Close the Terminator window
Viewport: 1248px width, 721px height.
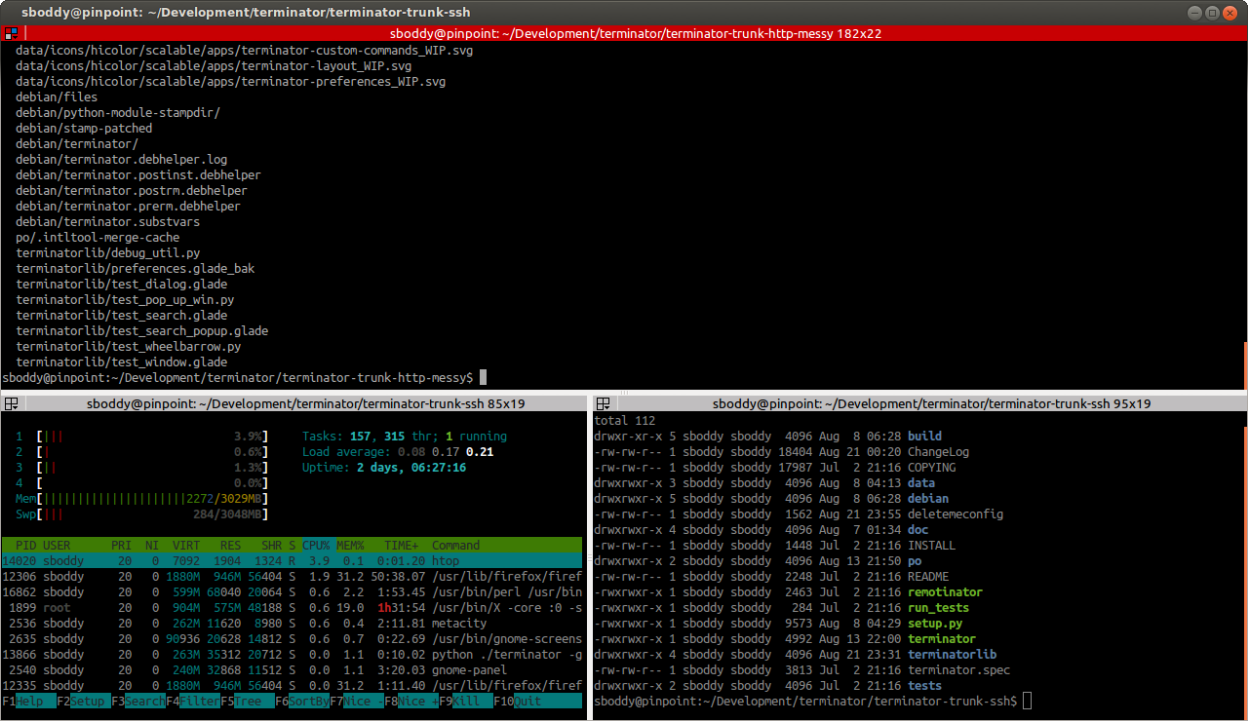point(1231,12)
